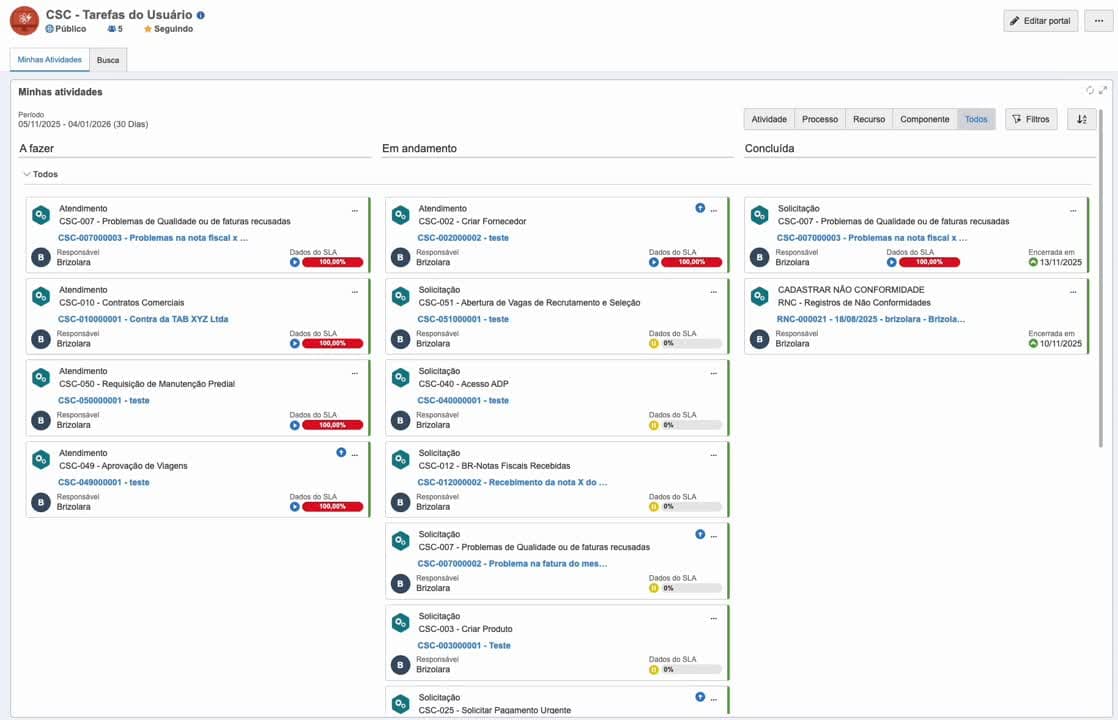Click the Editar portal button
Viewport: 1118px width, 720px height.
coord(1040,21)
